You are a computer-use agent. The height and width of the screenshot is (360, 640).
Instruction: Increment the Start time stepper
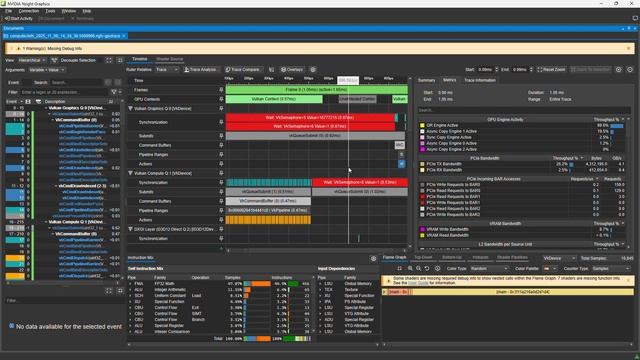point(496,68)
